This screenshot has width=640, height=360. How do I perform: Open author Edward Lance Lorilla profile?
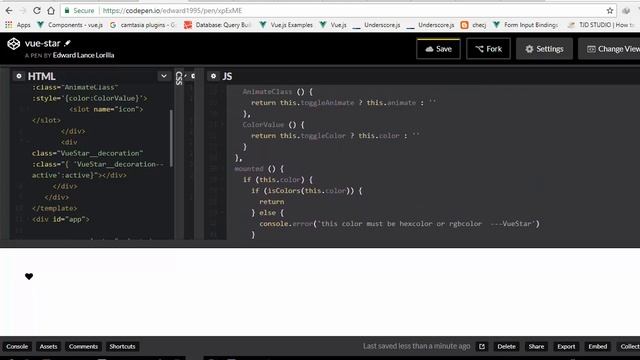coord(83,55)
